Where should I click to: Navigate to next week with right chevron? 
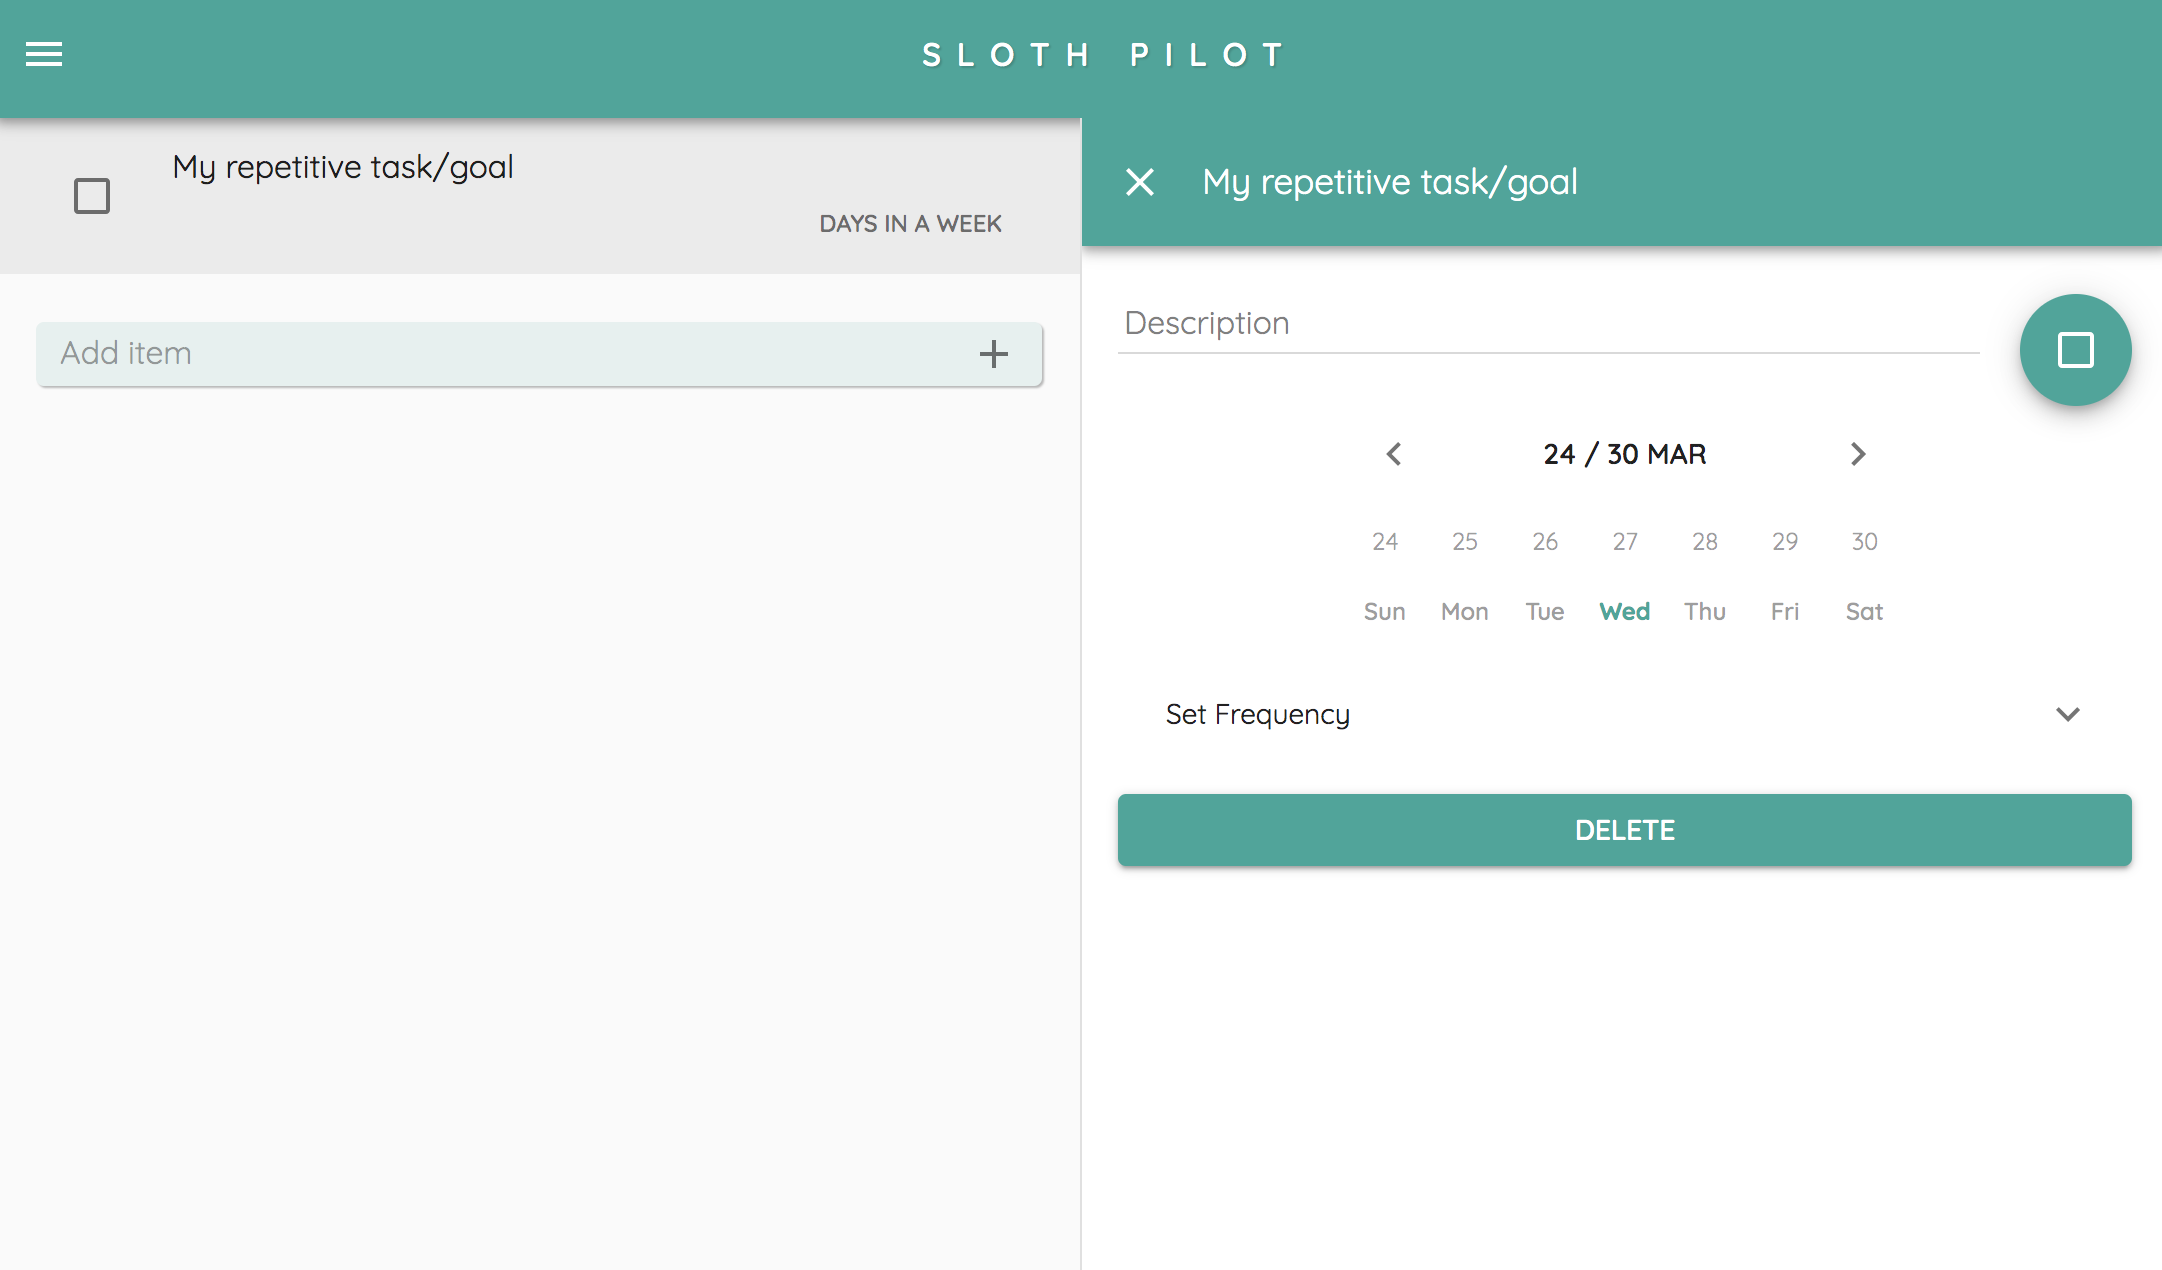click(1857, 455)
